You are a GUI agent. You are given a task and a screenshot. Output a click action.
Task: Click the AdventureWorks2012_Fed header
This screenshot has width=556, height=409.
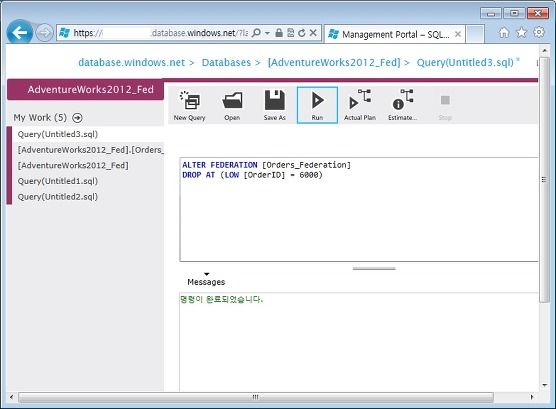(x=85, y=89)
